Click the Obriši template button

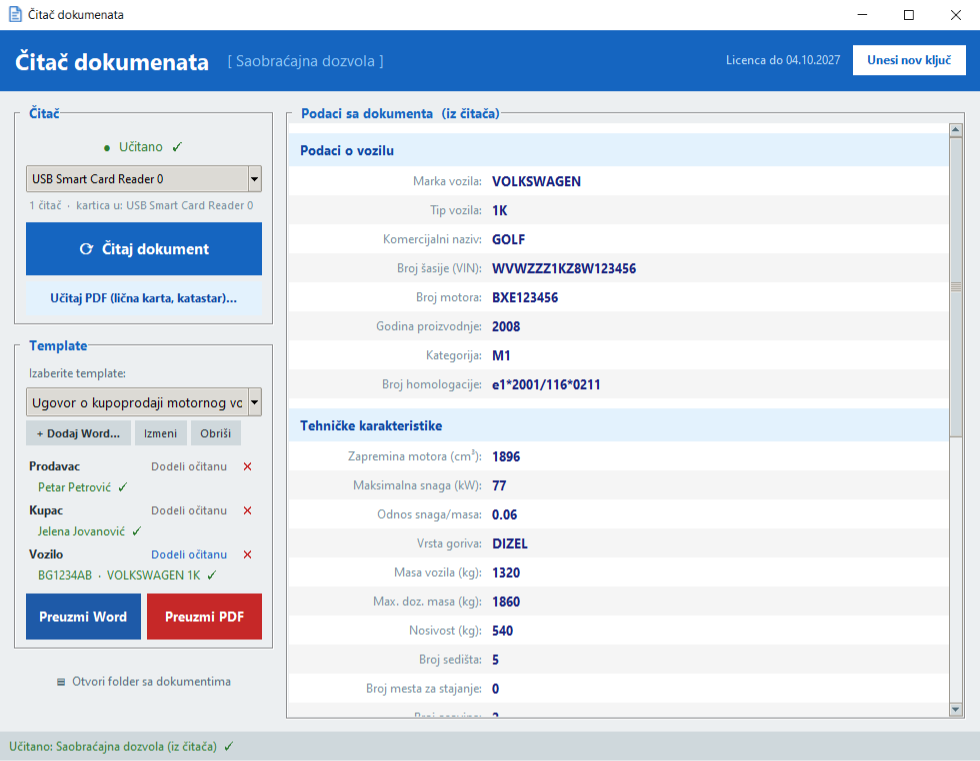coord(216,434)
